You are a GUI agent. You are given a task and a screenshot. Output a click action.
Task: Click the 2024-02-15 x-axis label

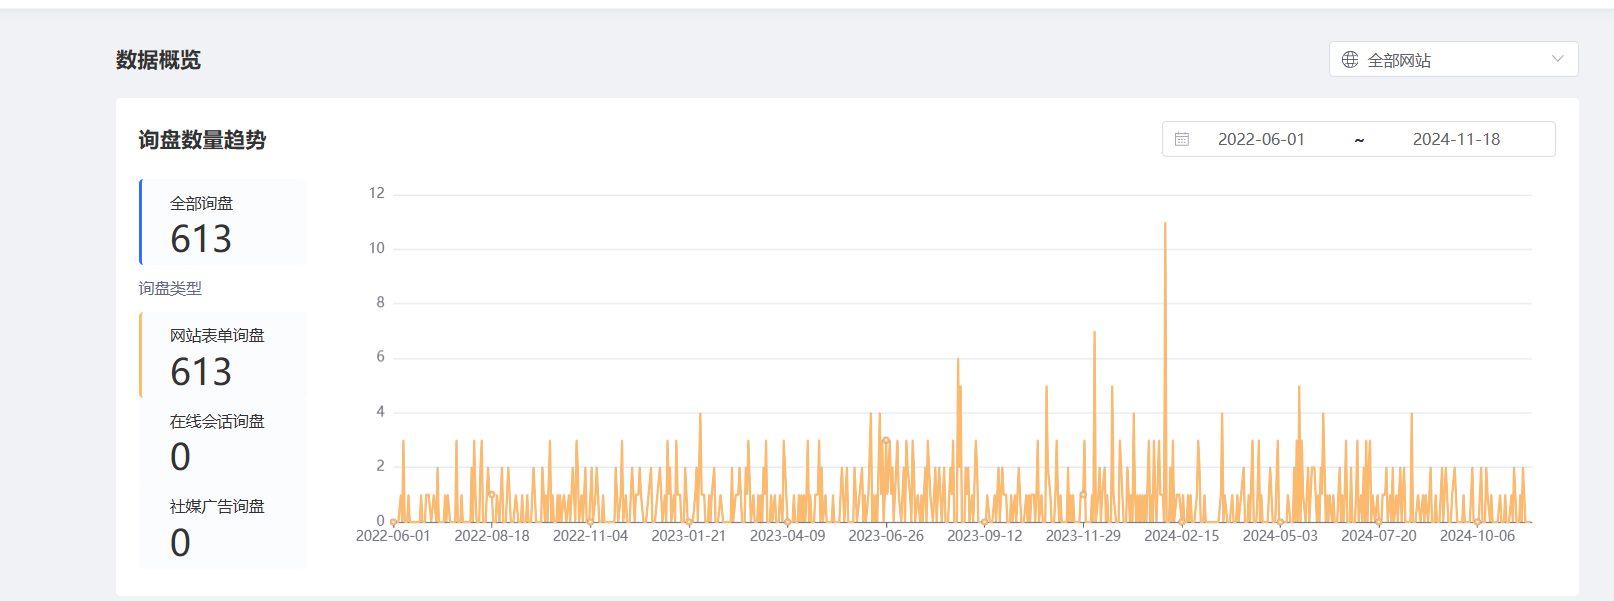1181,536
